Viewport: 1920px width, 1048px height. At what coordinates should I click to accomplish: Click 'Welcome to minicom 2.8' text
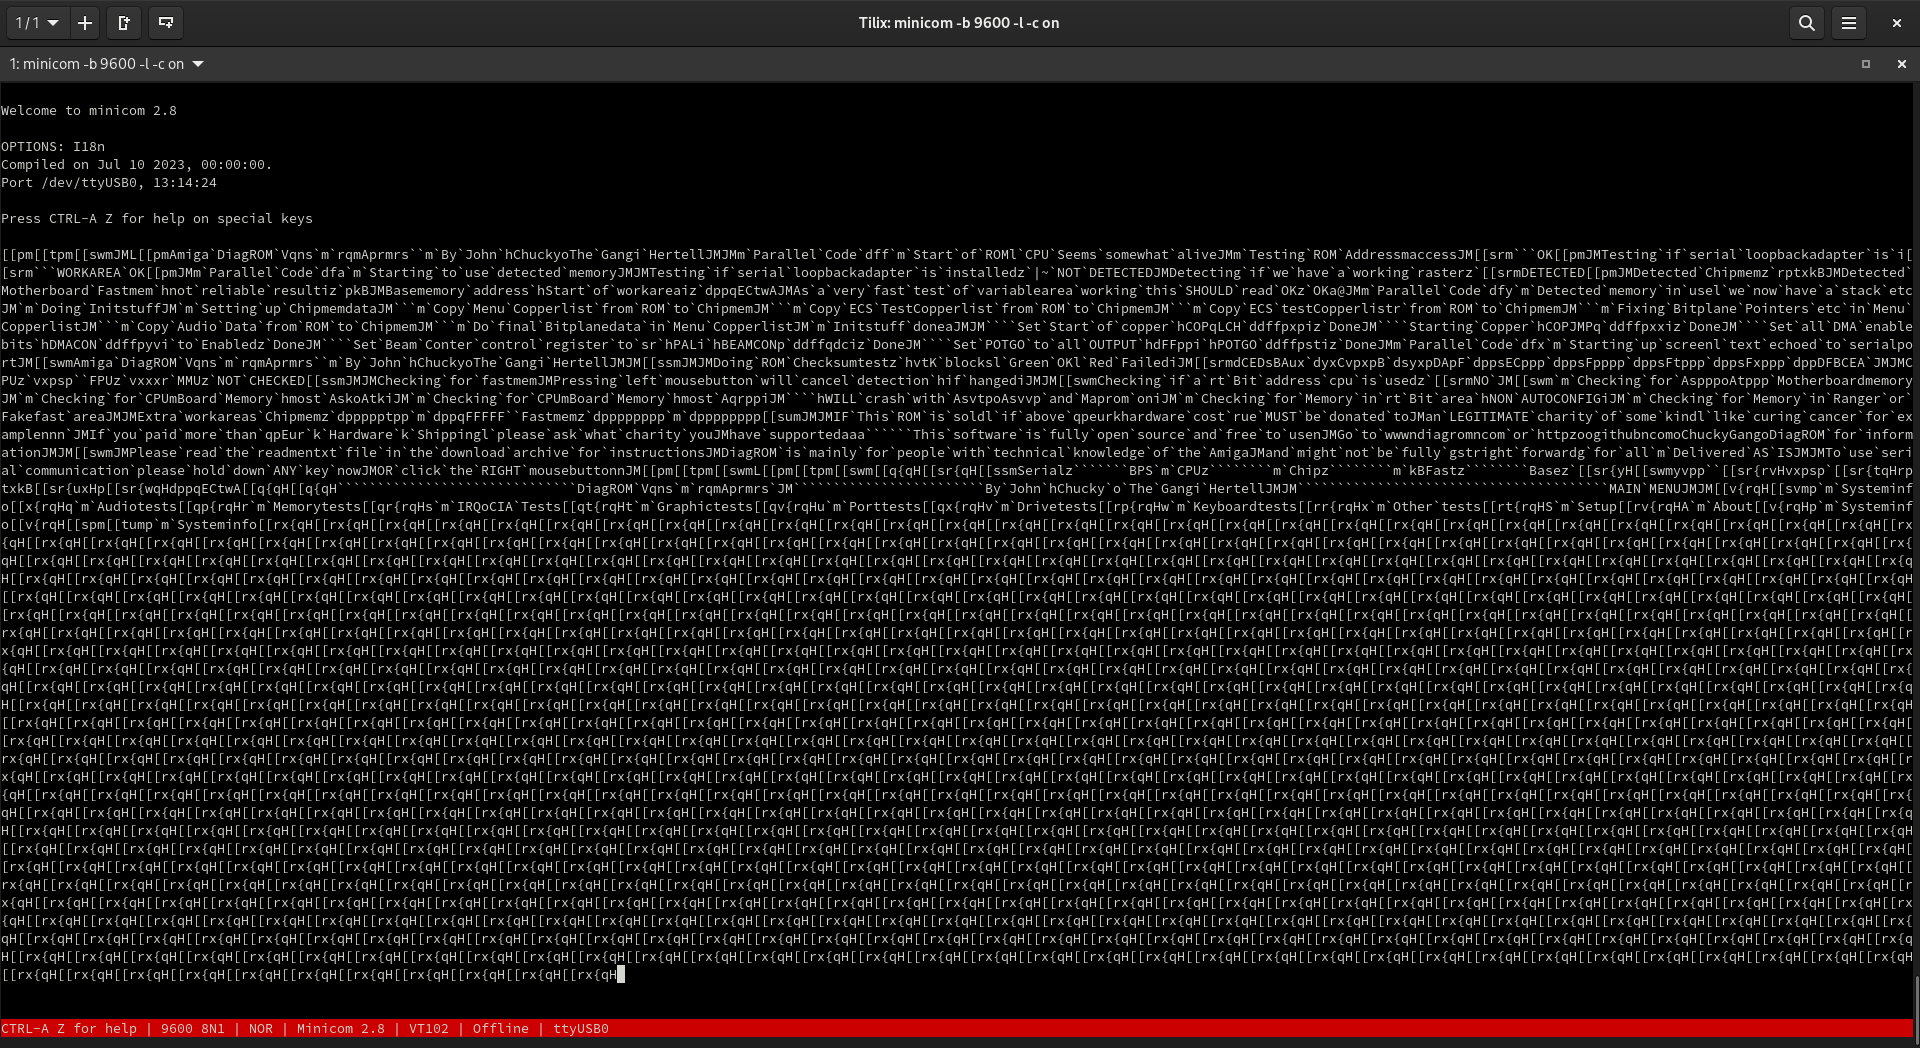89,111
